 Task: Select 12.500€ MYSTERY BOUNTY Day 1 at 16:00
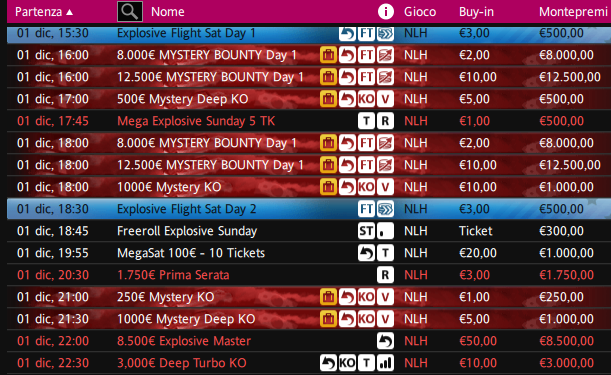pyautogui.click(x=309, y=77)
